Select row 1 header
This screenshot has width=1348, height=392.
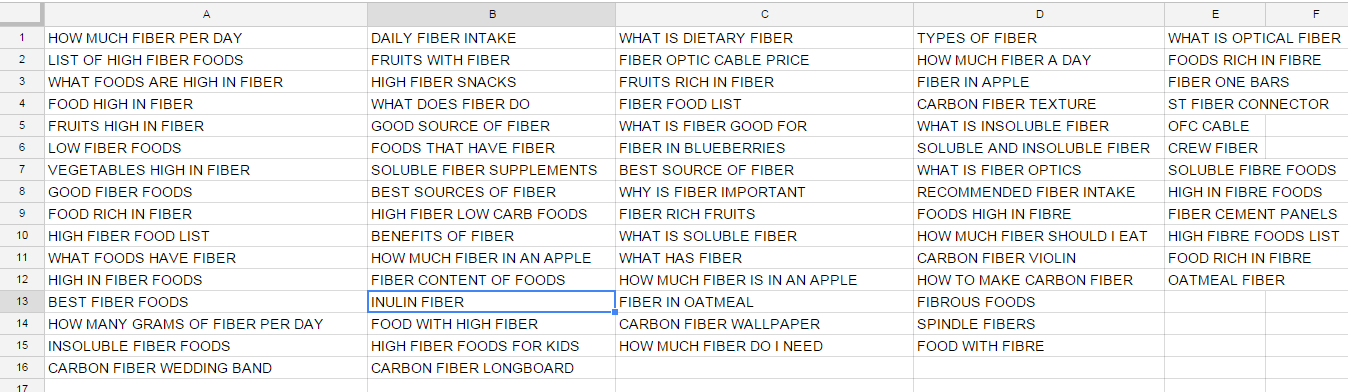pyautogui.click(x=22, y=38)
